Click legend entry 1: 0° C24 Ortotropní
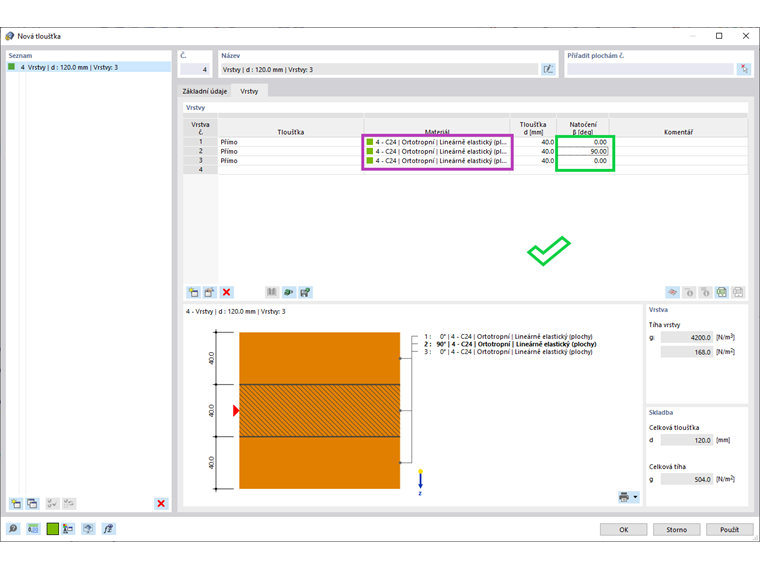760x570 pixels. [x=508, y=336]
